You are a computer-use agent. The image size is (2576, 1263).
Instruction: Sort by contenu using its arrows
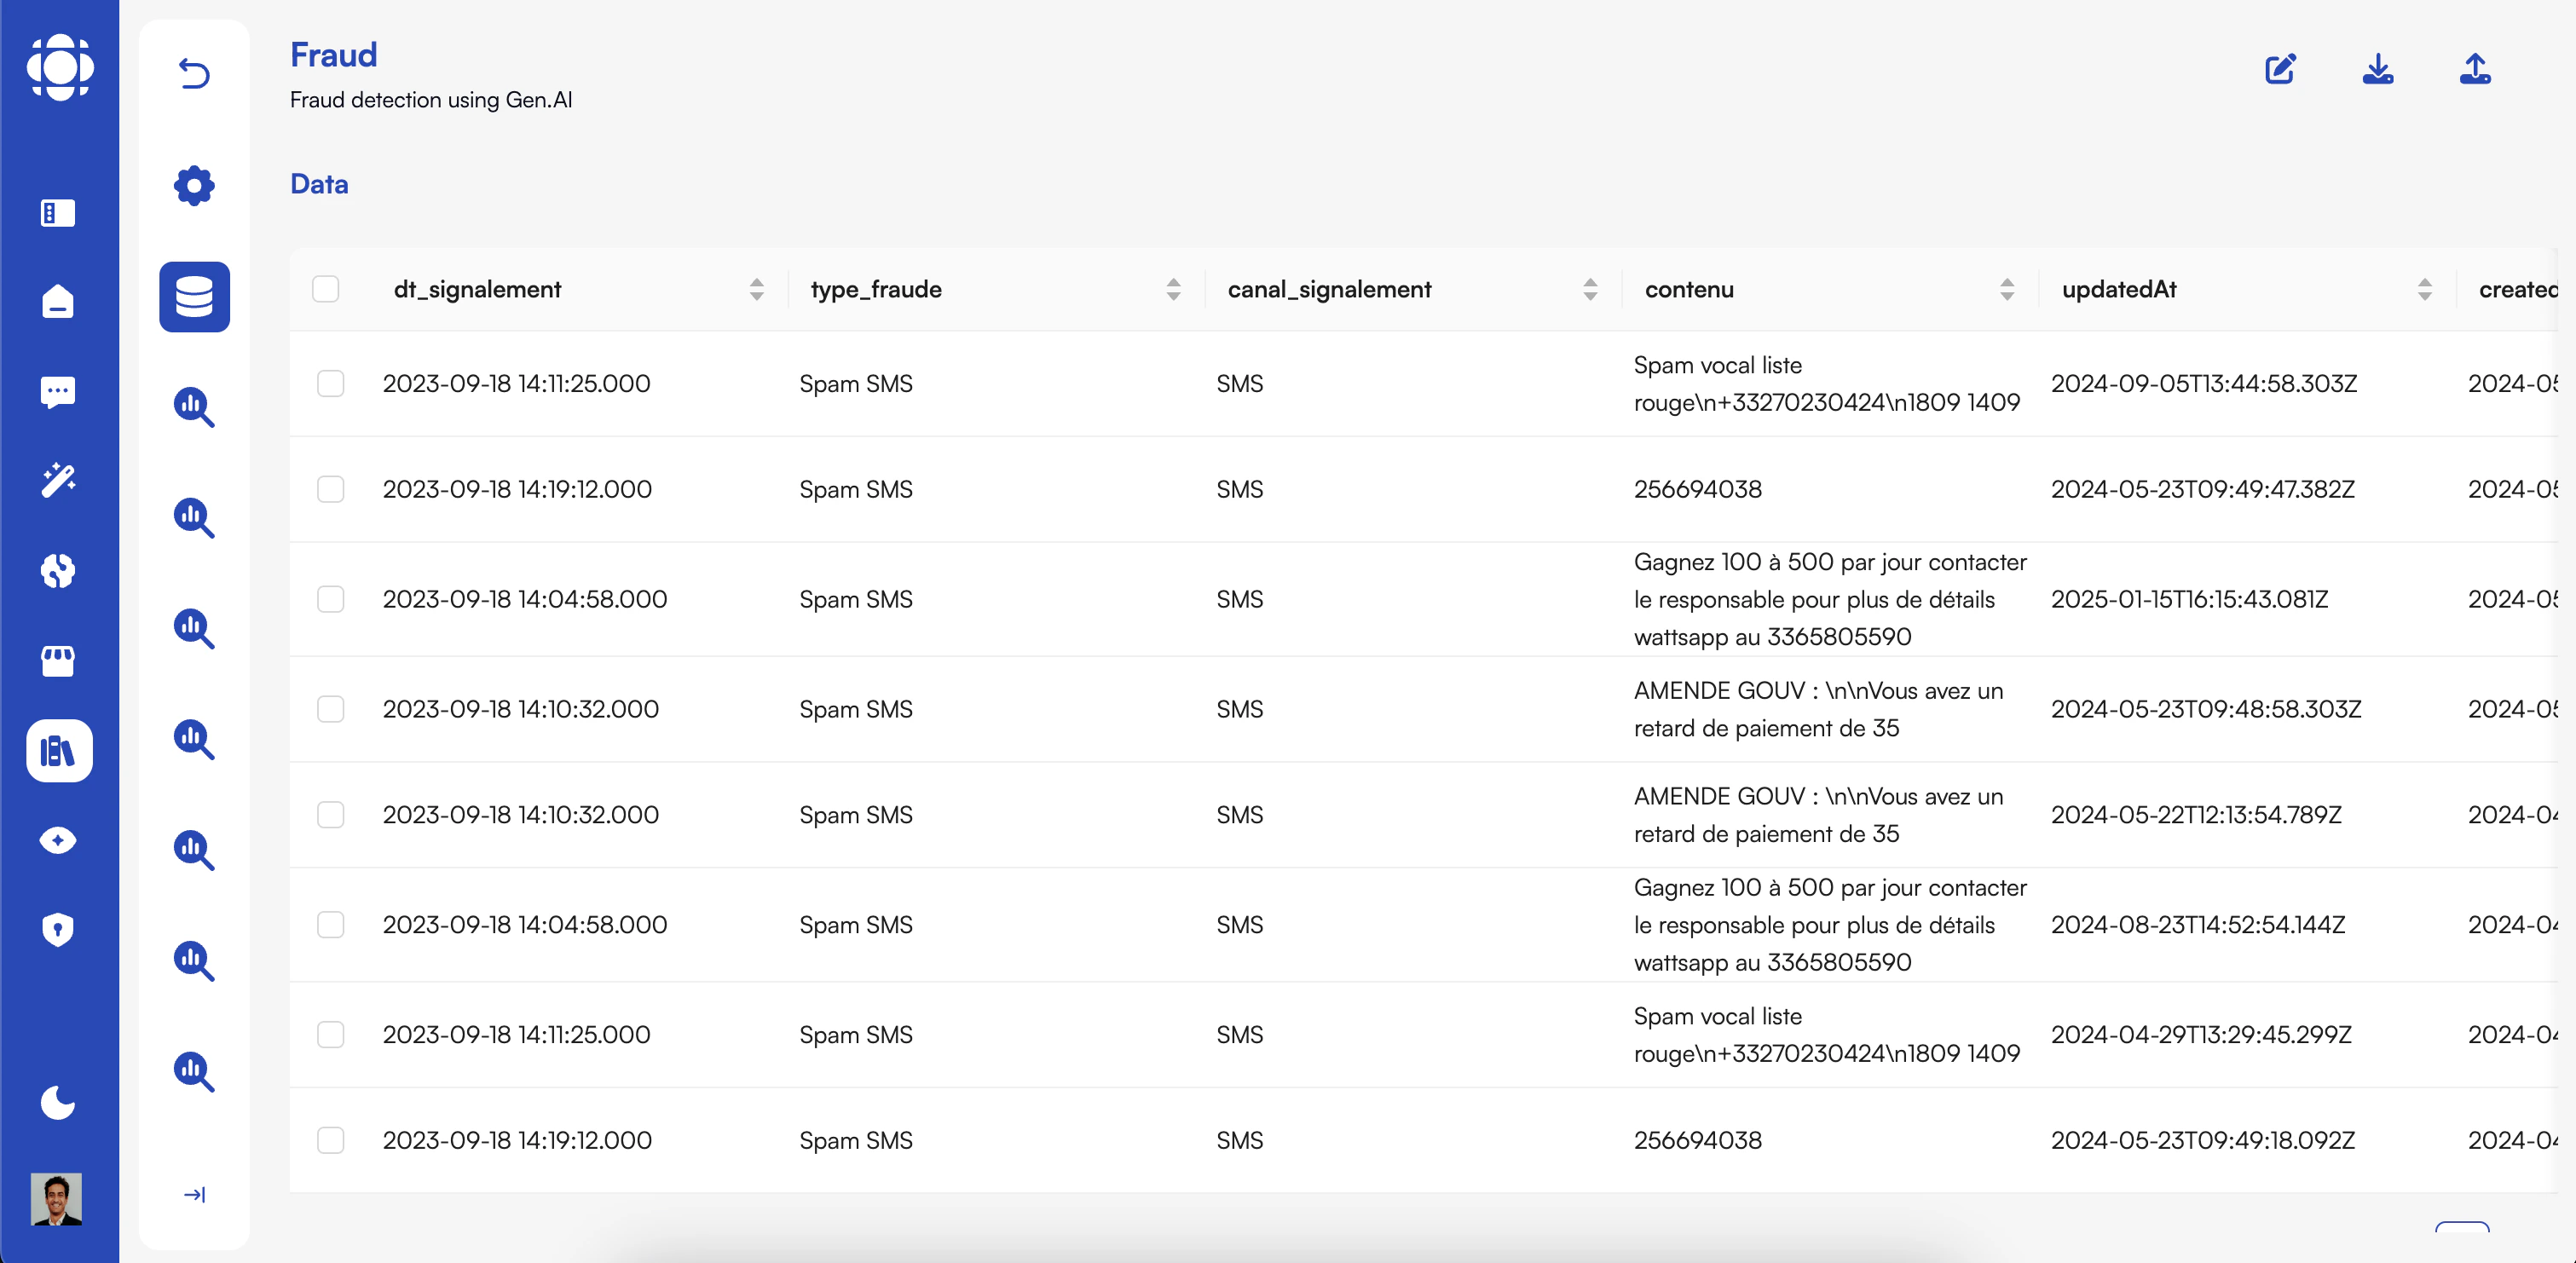click(x=2007, y=290)
